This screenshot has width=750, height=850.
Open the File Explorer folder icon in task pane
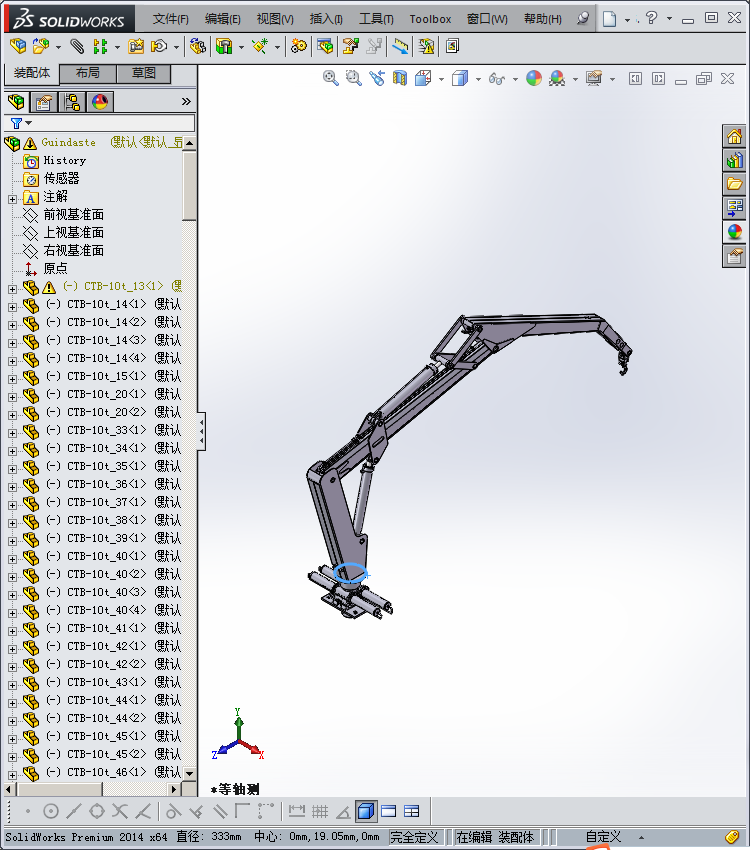pos(735,184)
